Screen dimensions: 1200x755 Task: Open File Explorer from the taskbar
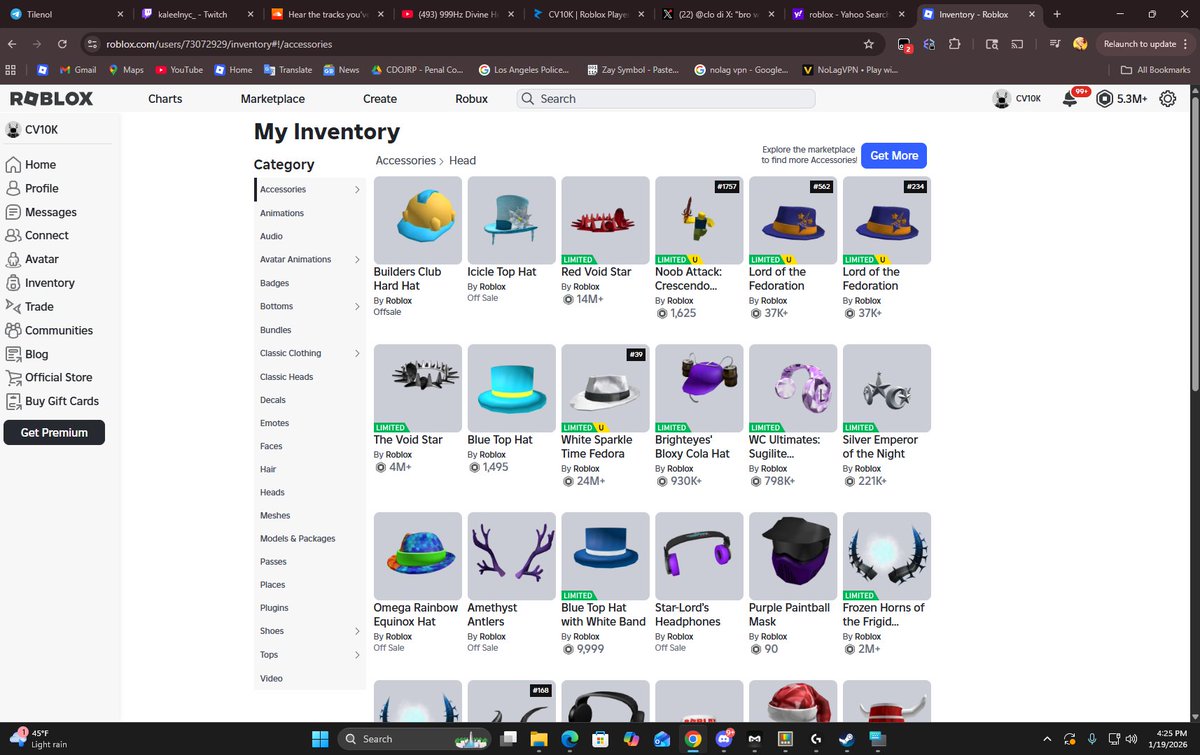(539, 739)
